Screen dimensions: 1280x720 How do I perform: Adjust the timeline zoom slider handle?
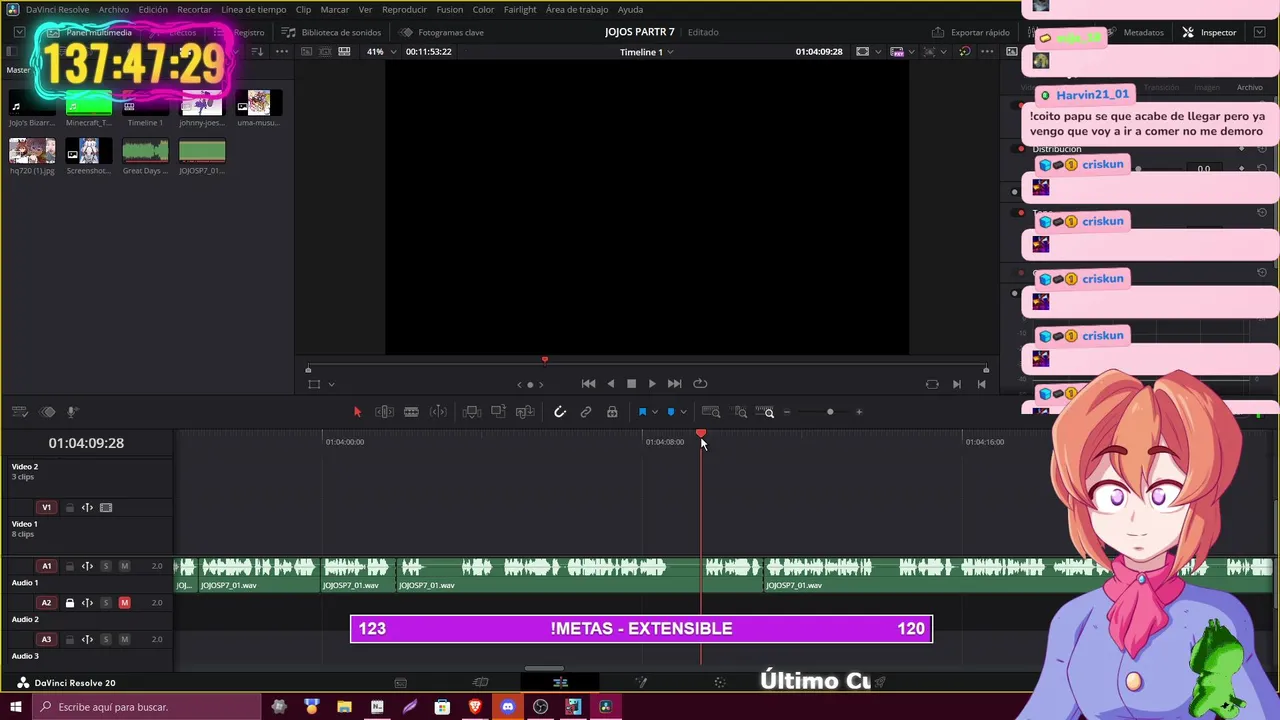[x=830, y=412]
